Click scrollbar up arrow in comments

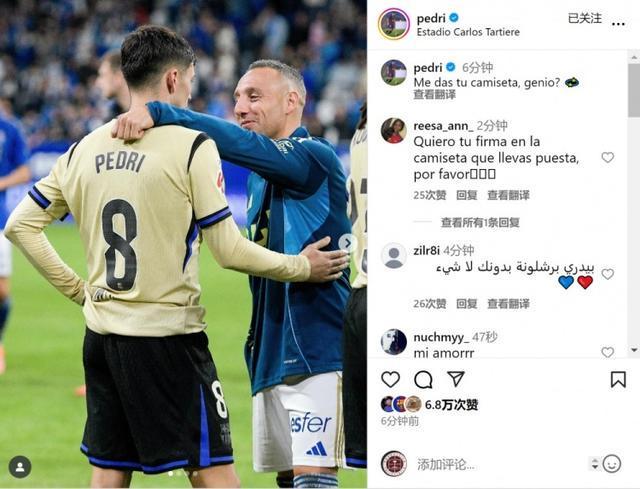[634, 58]
